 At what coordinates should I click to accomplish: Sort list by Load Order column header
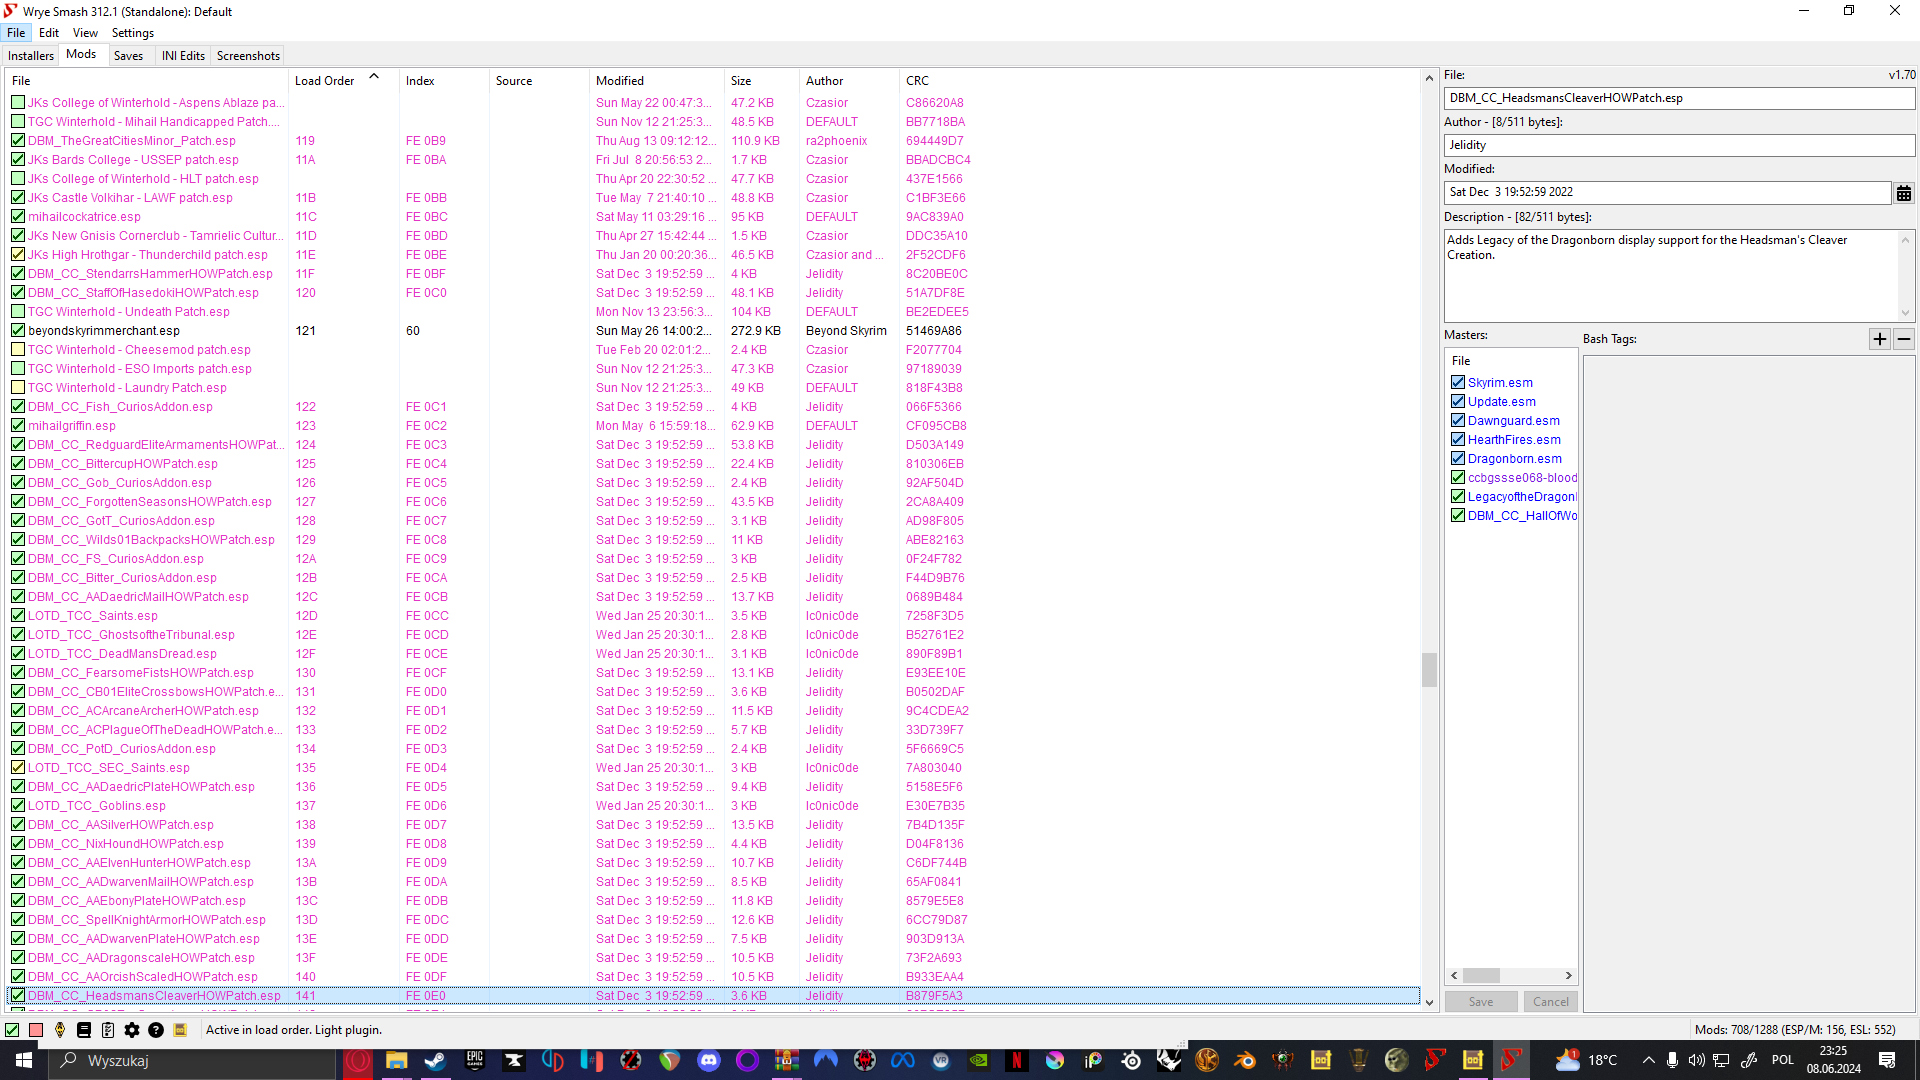pyautogui.click(x=325, y=81)
